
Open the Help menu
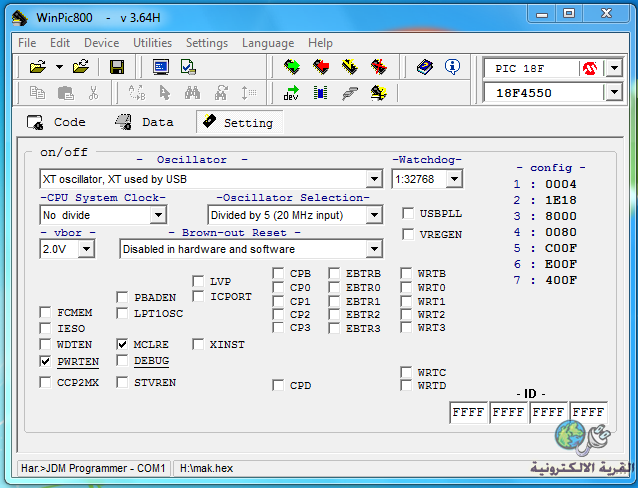point(320,43)
